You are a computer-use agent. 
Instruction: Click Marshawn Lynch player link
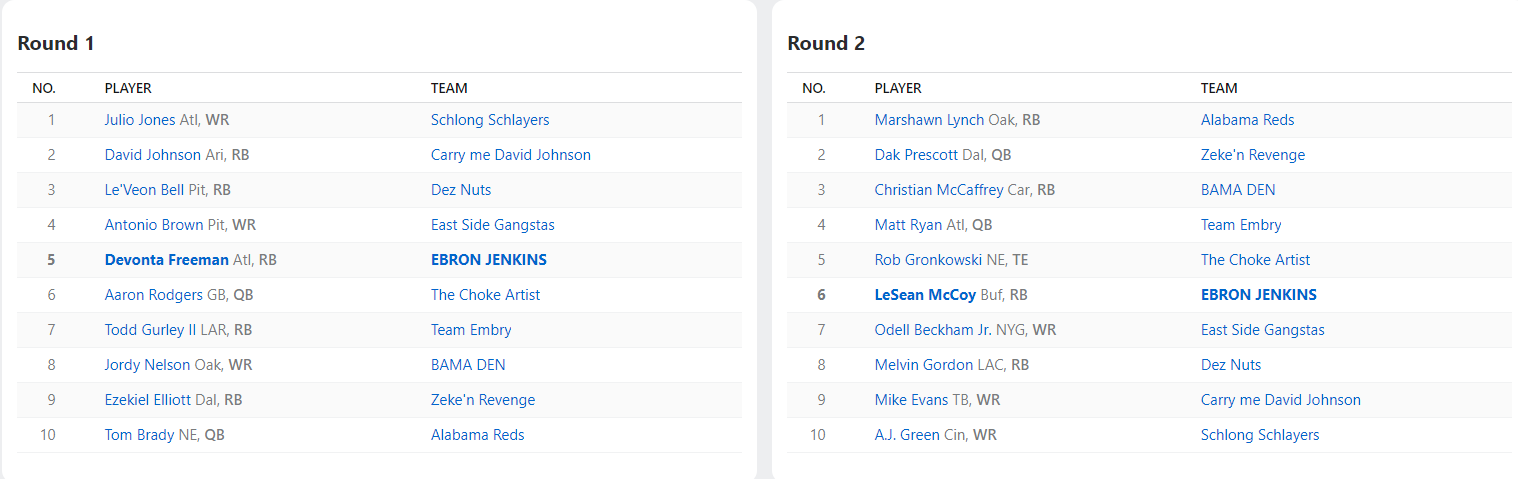929,120
